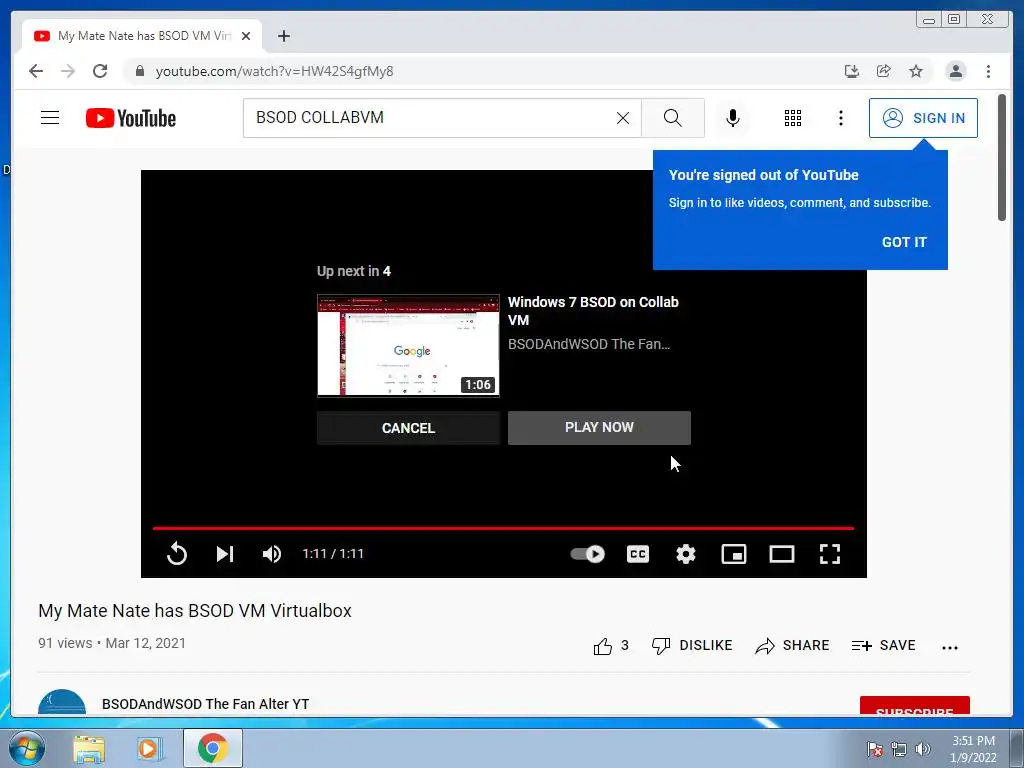Submit search with the magnifier button
Screen dimensions: 1024x768
pos(673,118)
